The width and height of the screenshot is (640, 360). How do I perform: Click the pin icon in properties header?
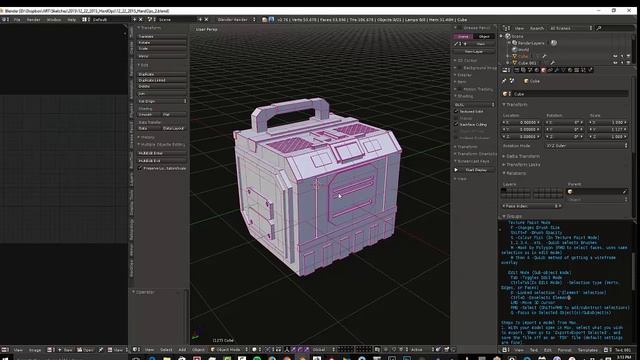504,81
